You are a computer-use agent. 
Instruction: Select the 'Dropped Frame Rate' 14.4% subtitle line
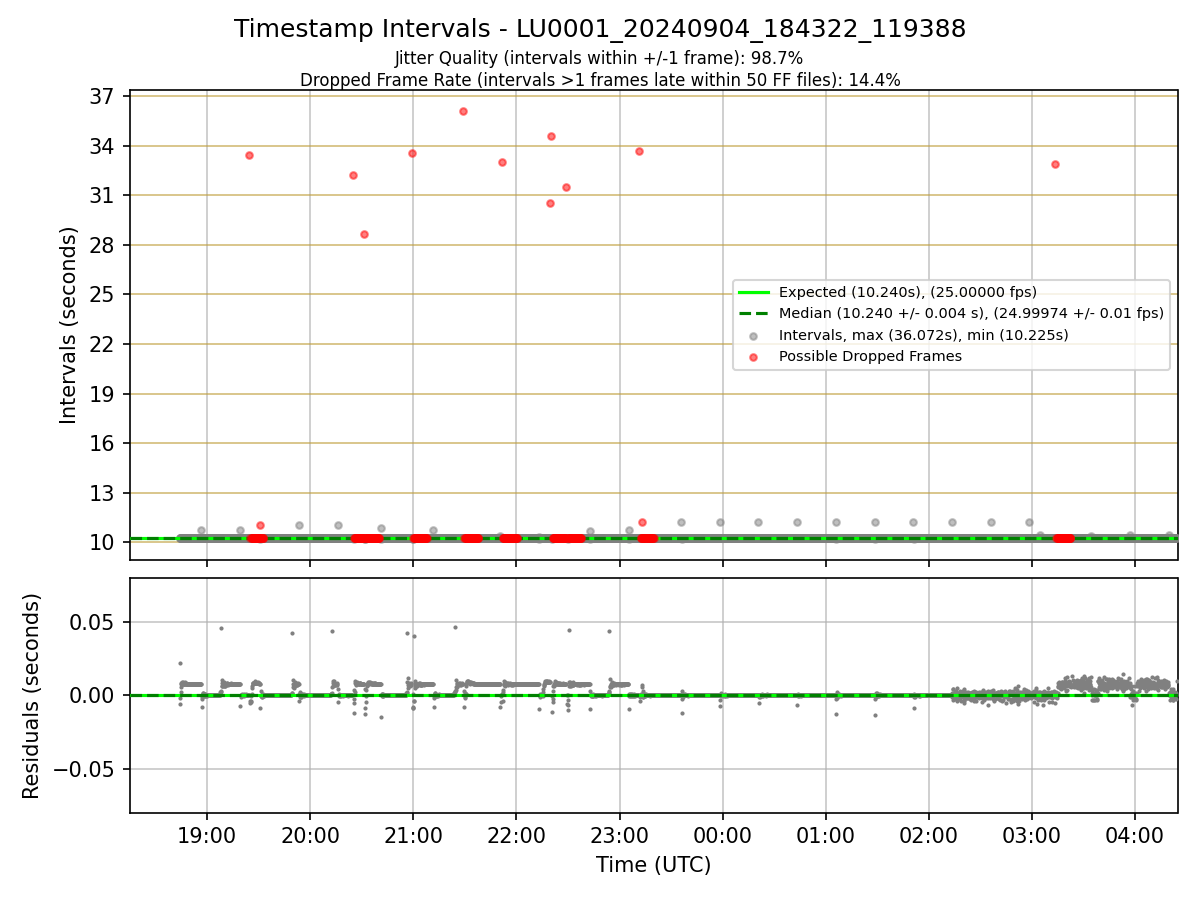[600, 80]
